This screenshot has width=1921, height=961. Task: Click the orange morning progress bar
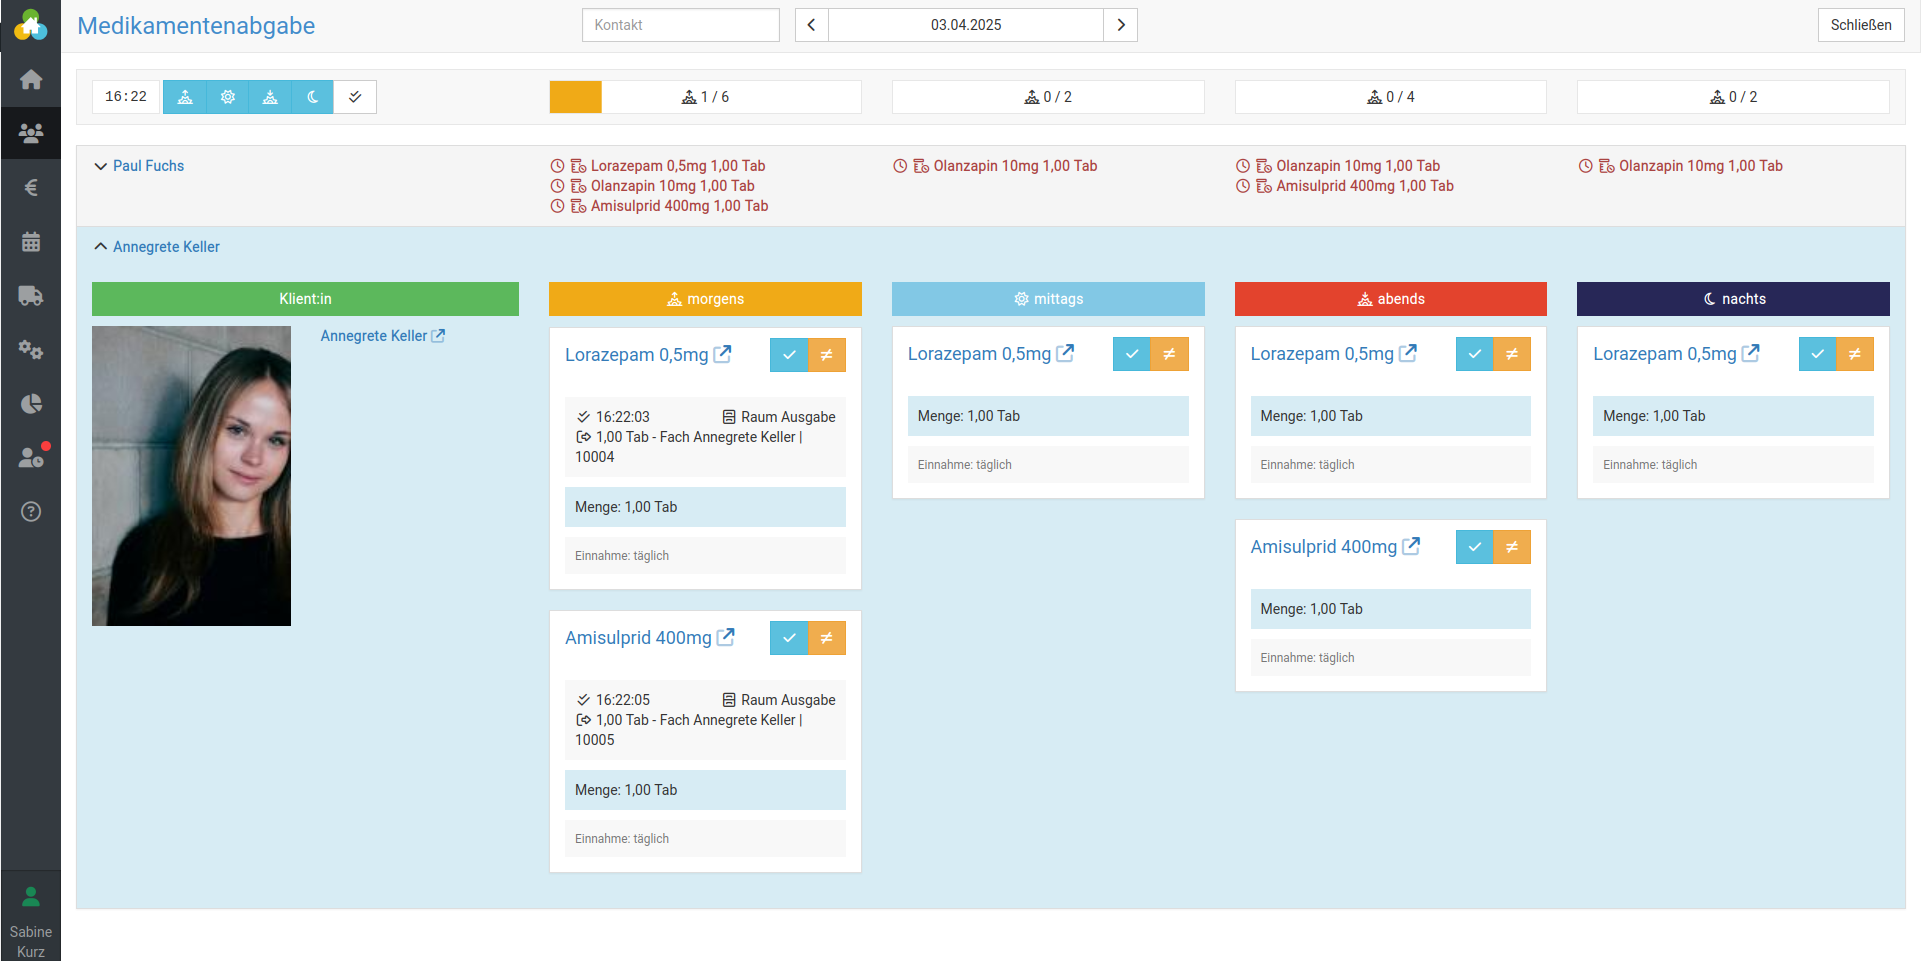(576, 97)
